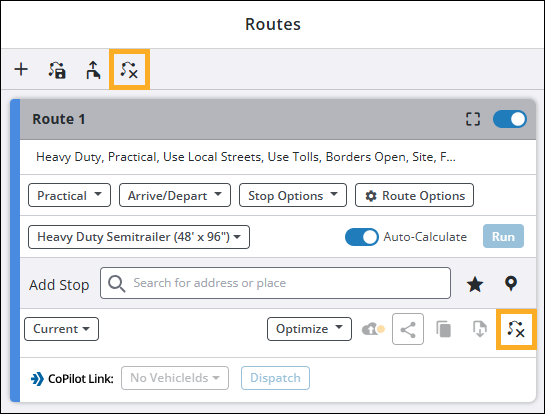
Task: Click the Run button
Action: pyautogui.click(x=503, y=236)
